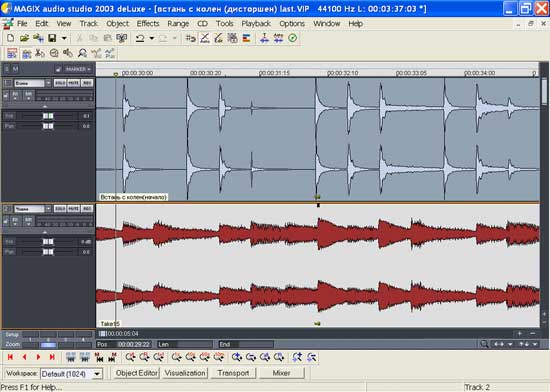Toggle the global M button above tracks
This screenshot has width=550, height=392.
[x=15, y=69]
